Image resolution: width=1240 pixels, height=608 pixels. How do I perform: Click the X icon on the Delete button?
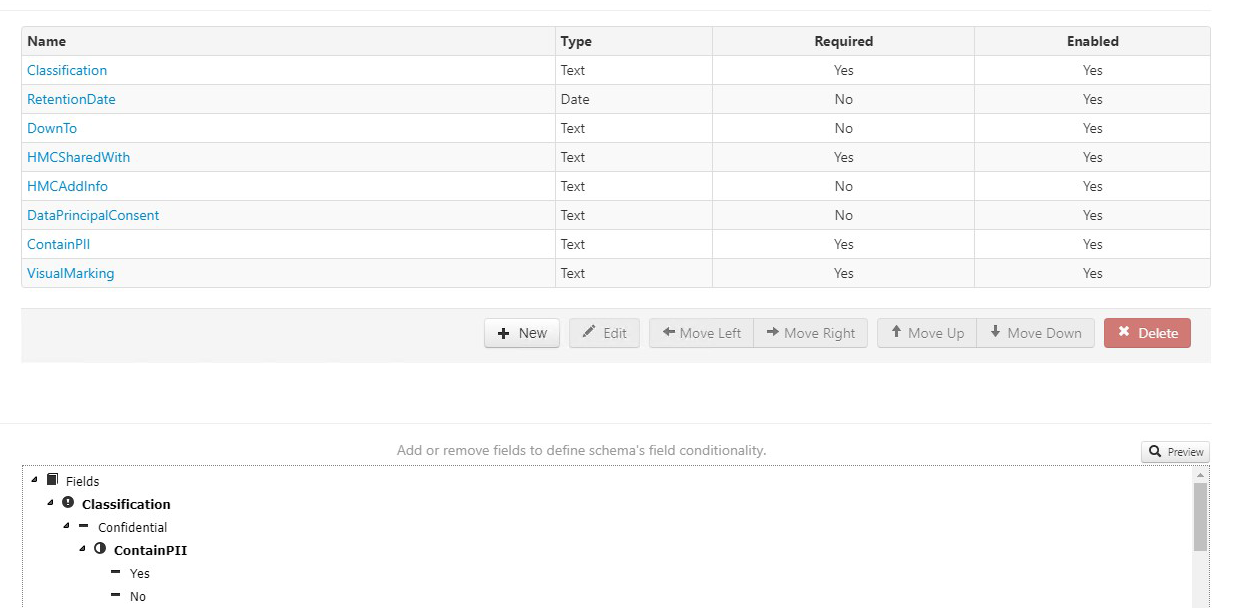click(1124, 333)
